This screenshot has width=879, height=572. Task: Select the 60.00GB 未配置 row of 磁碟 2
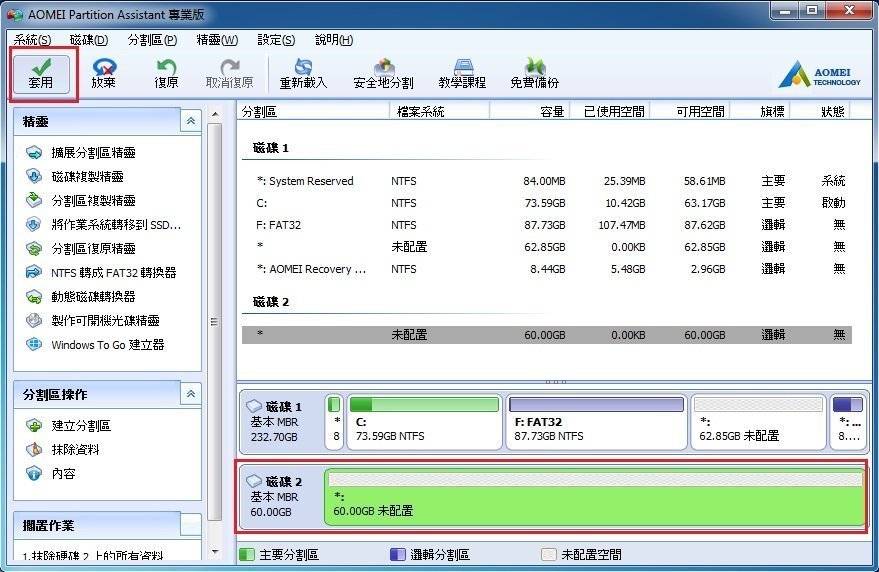547,335
